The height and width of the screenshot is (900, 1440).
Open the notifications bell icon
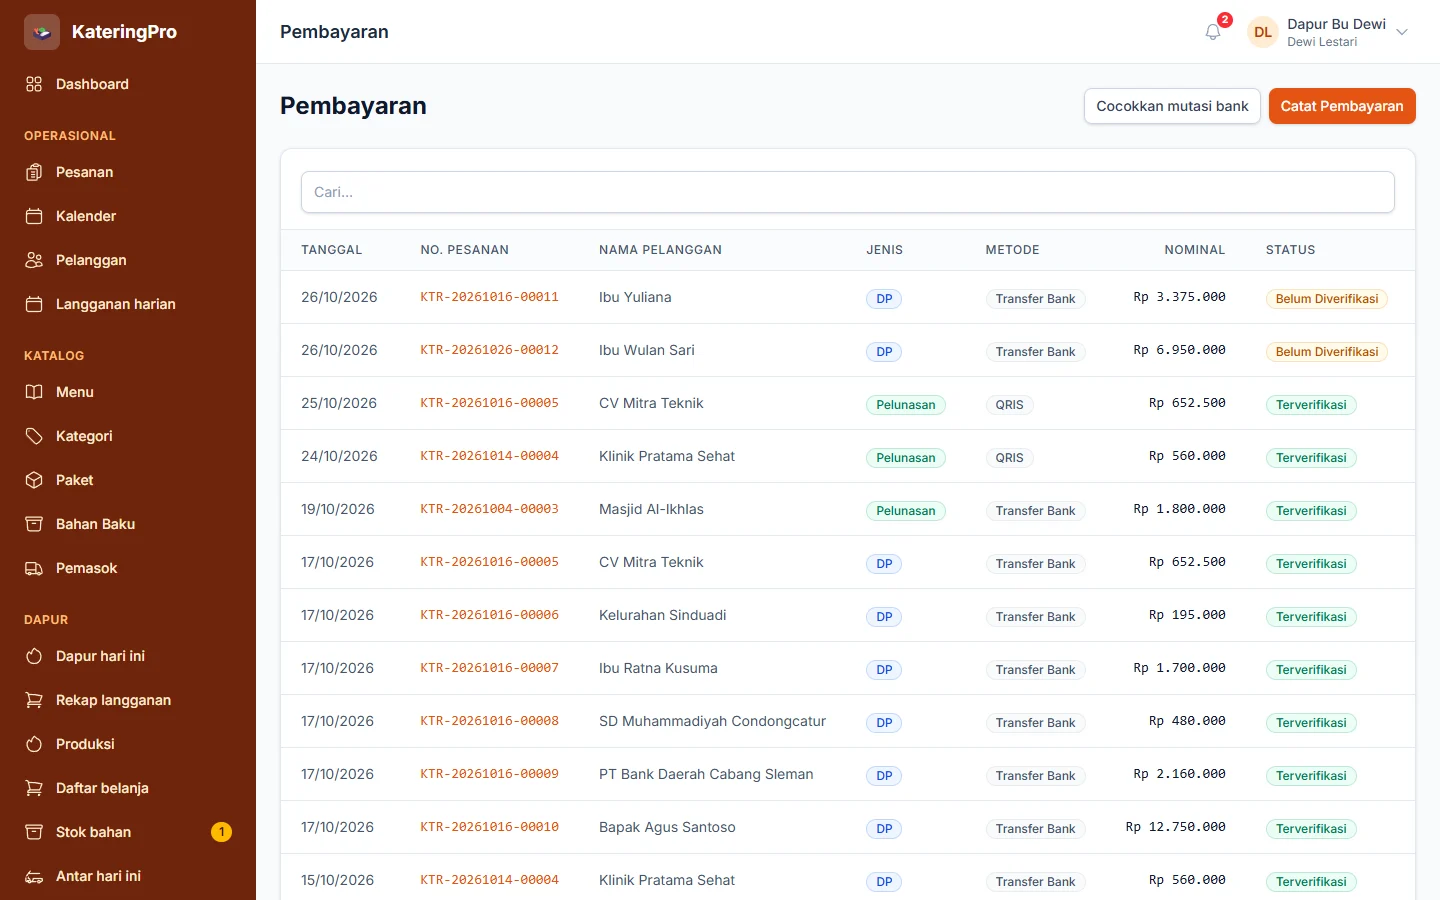pos(1213,32)
